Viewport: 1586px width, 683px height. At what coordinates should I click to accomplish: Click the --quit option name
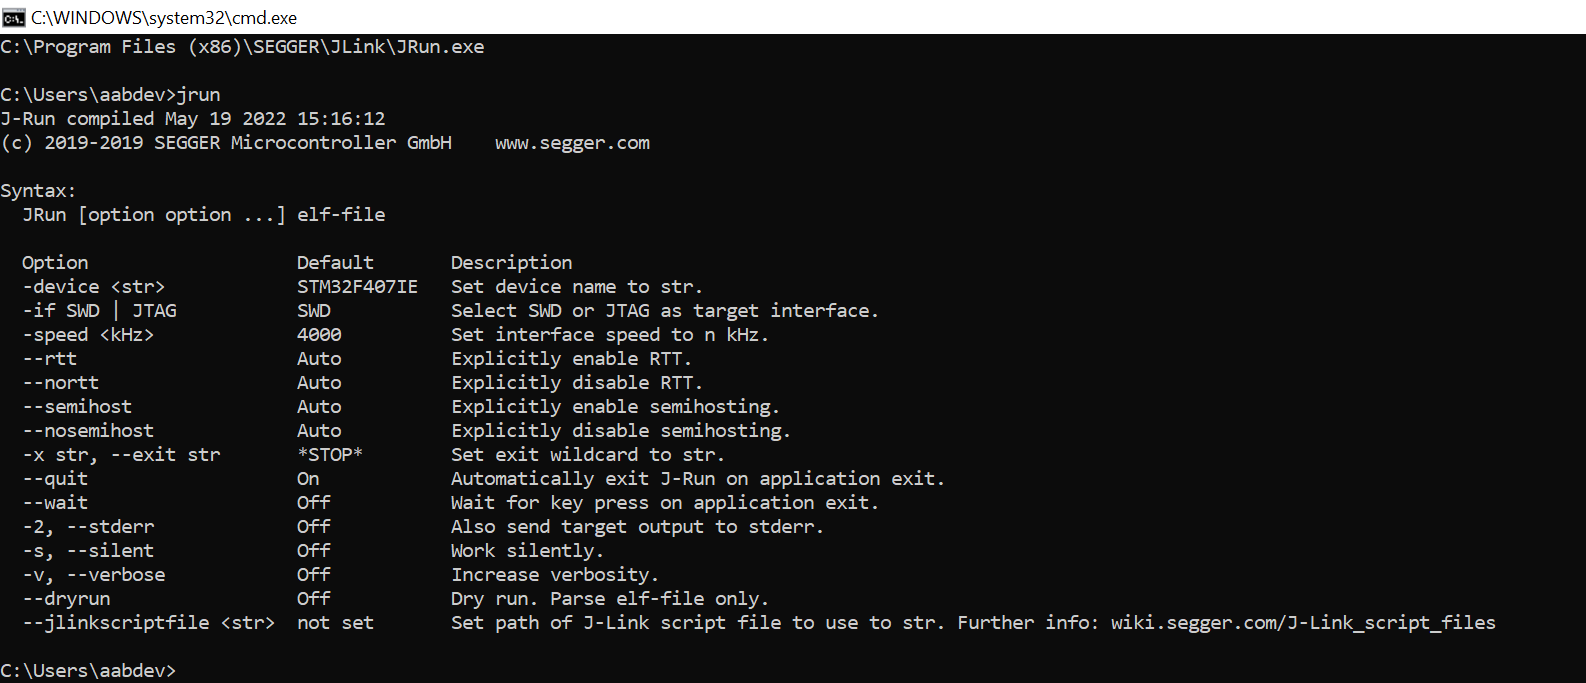coord(55,479)
